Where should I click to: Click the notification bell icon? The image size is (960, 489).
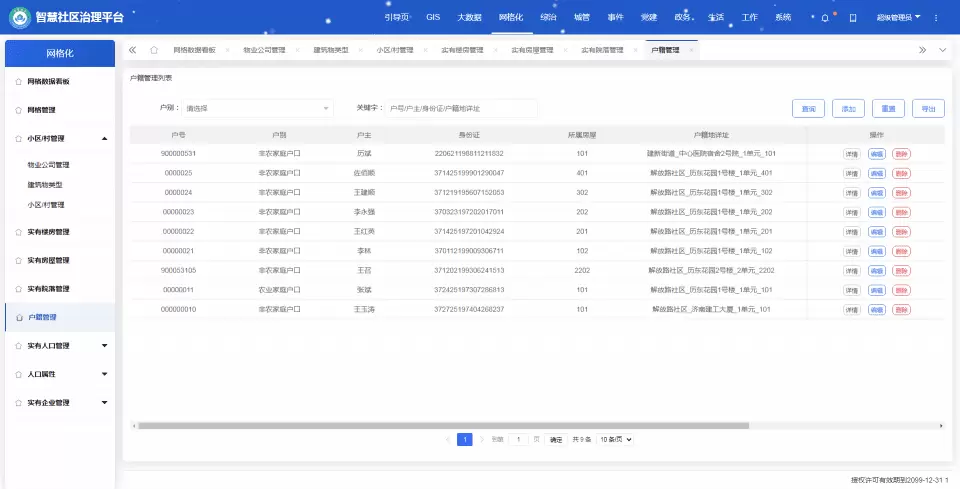pyautogui.click(x=824, y=17)
